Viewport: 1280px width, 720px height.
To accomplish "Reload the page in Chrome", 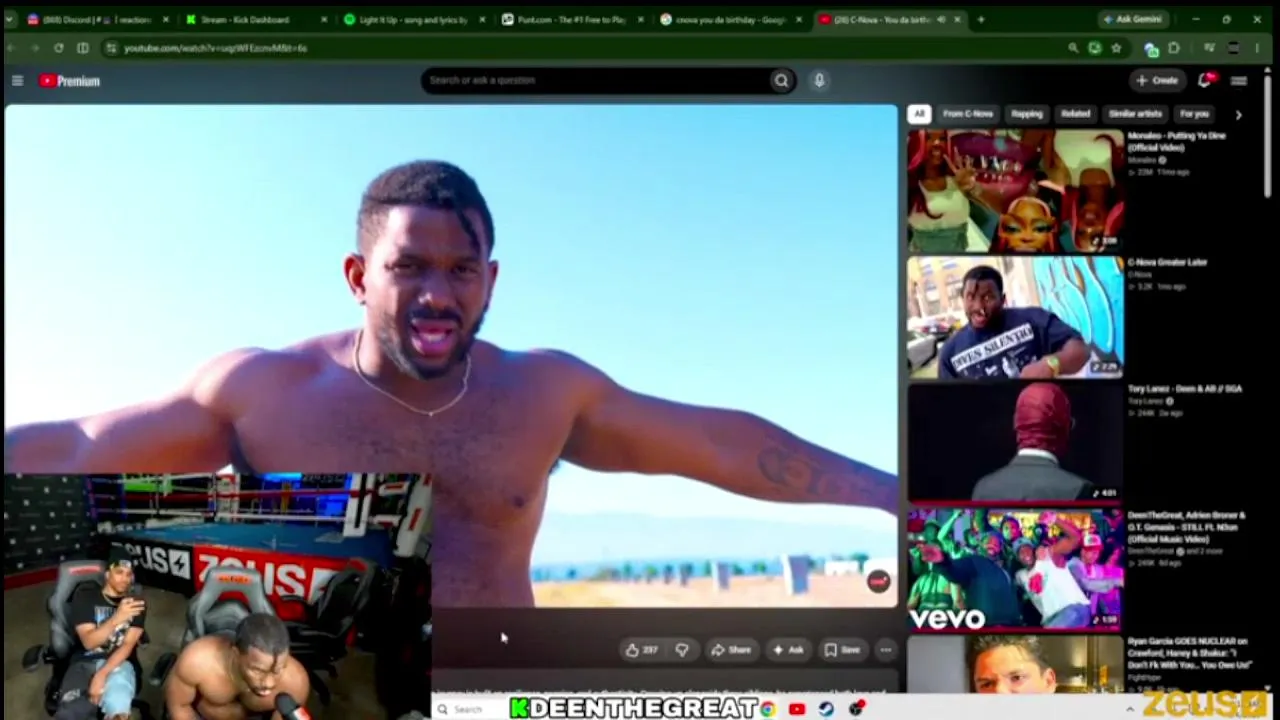I will [59, 48].
